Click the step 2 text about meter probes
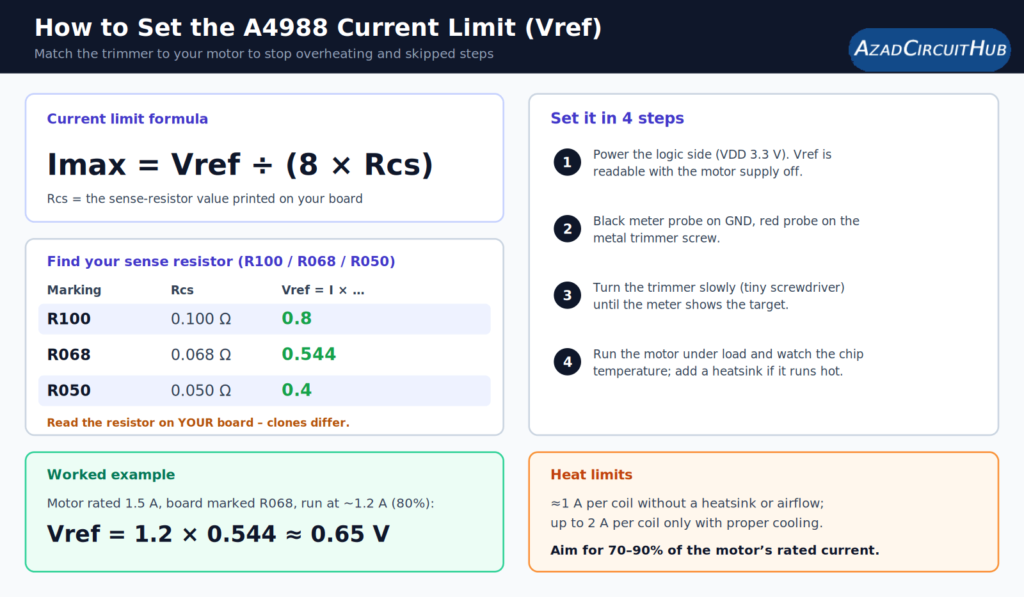The image size is (1024, 597). click(x=726, y=229)
